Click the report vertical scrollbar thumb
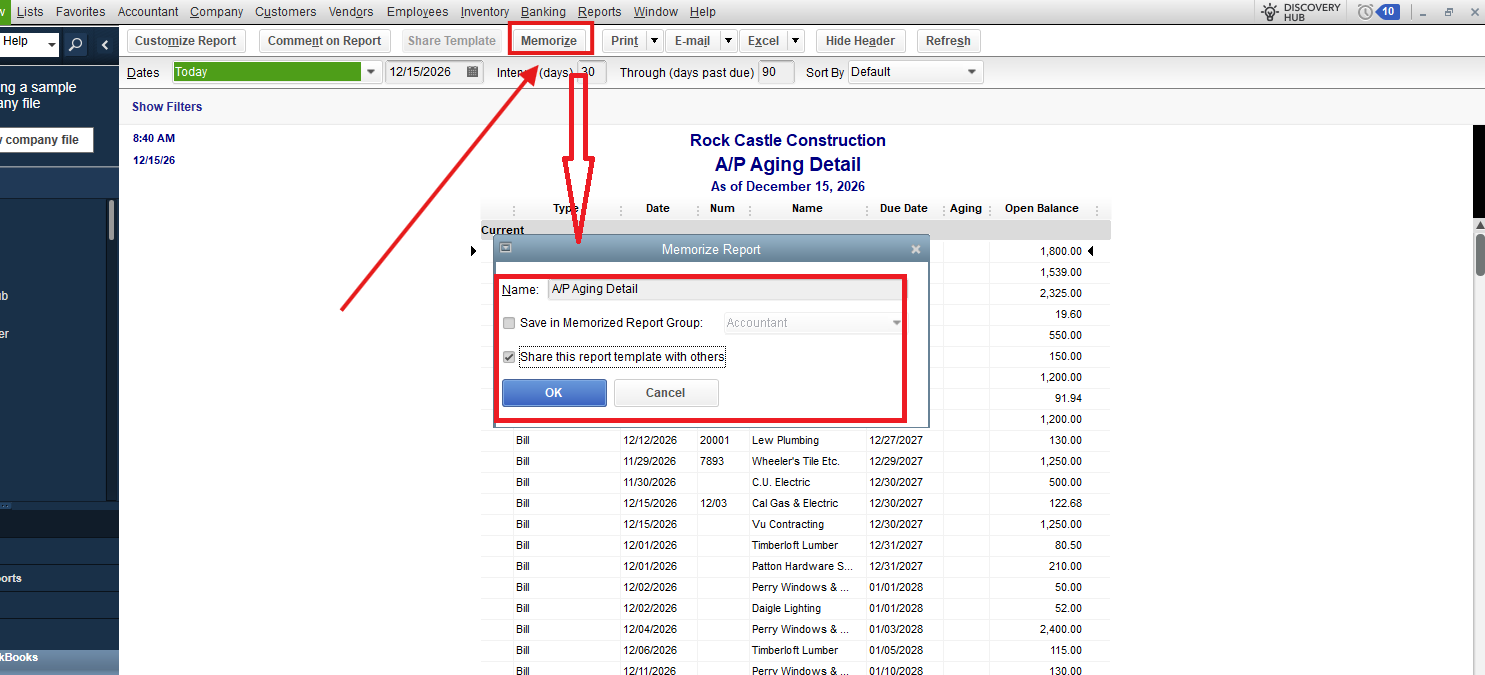This screenshot has height=675, width=1485. [1480, 254]
